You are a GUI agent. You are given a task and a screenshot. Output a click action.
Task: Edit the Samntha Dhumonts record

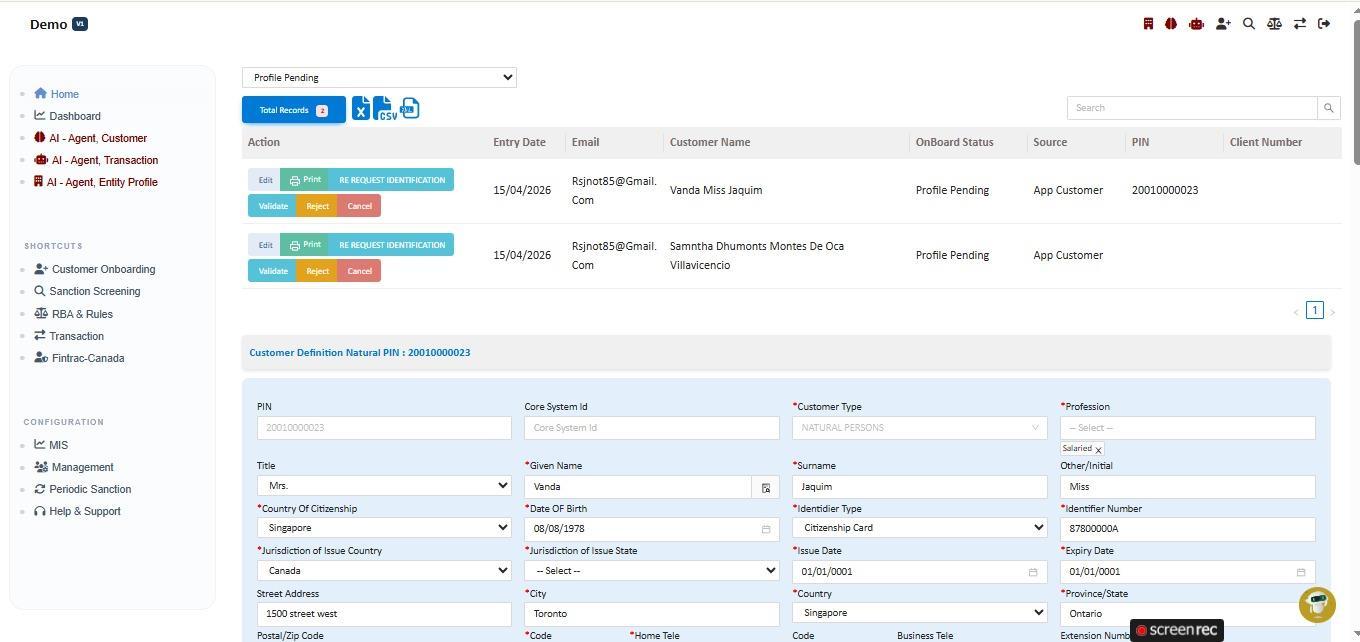(265, 245)
